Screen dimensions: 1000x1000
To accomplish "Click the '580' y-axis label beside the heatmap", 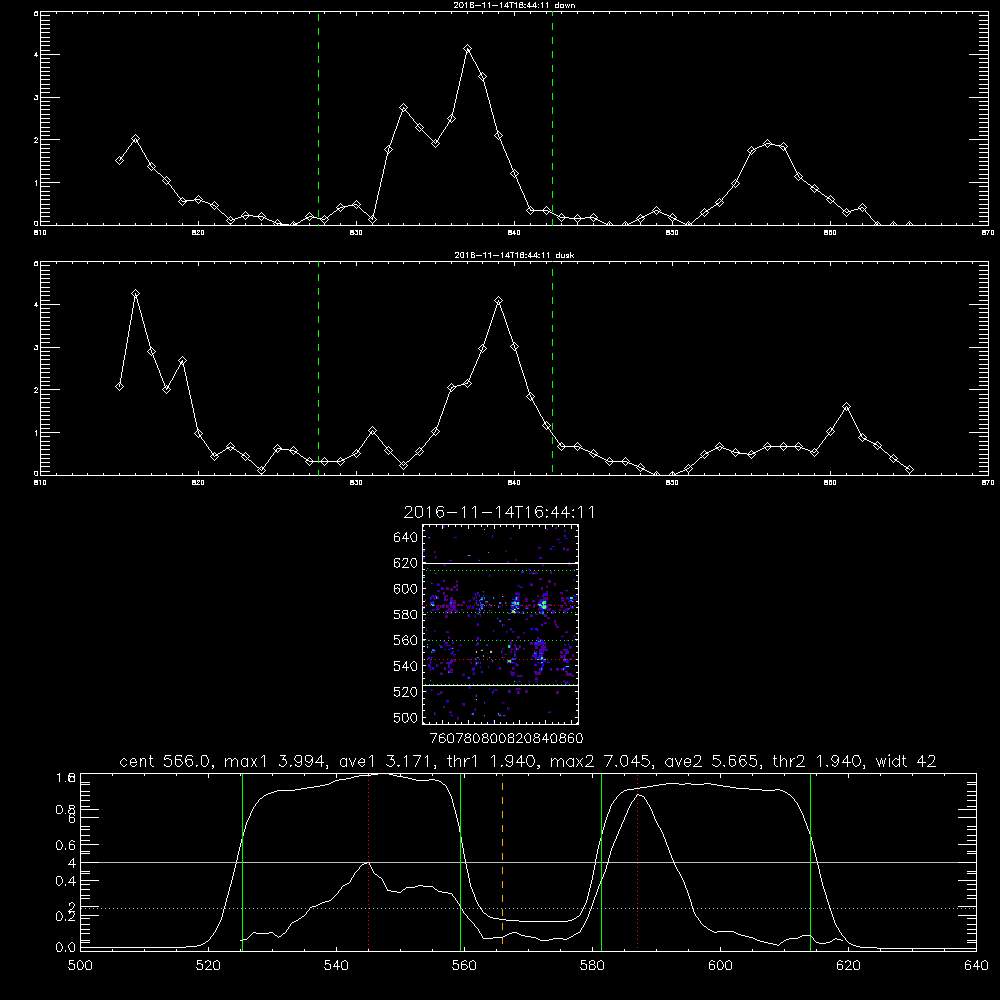I will [x=406, y=615].
